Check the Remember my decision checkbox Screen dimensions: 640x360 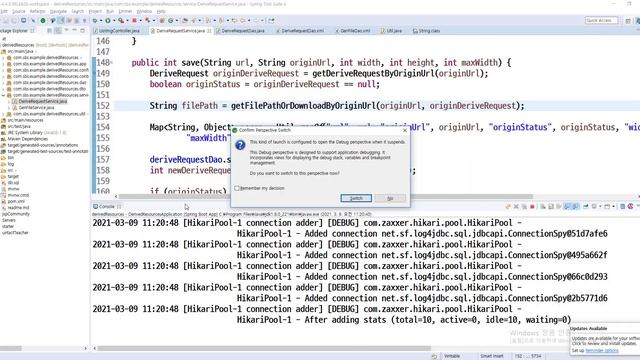(x=237, y=188)
